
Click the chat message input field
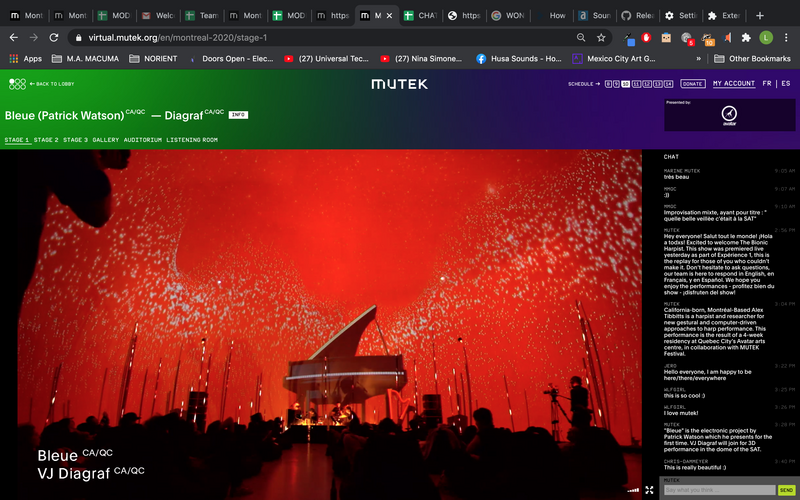coord(719,490)
